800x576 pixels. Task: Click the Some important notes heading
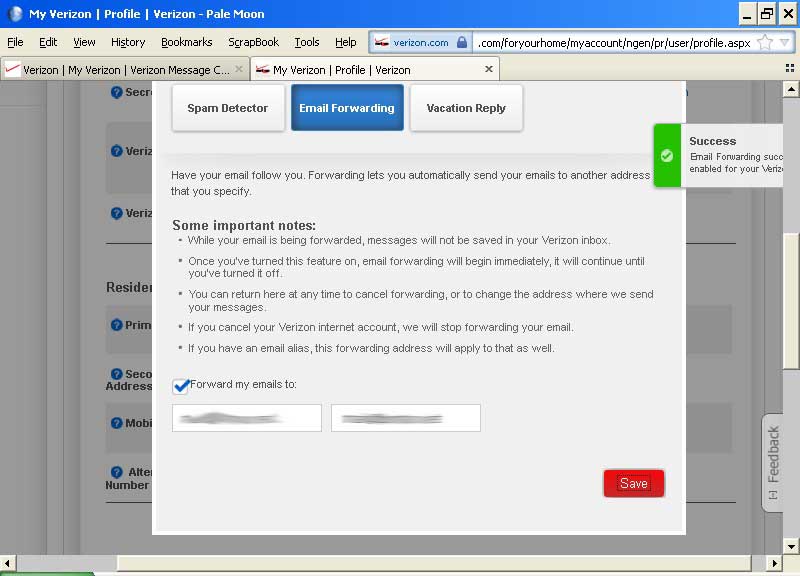(244, 225)
